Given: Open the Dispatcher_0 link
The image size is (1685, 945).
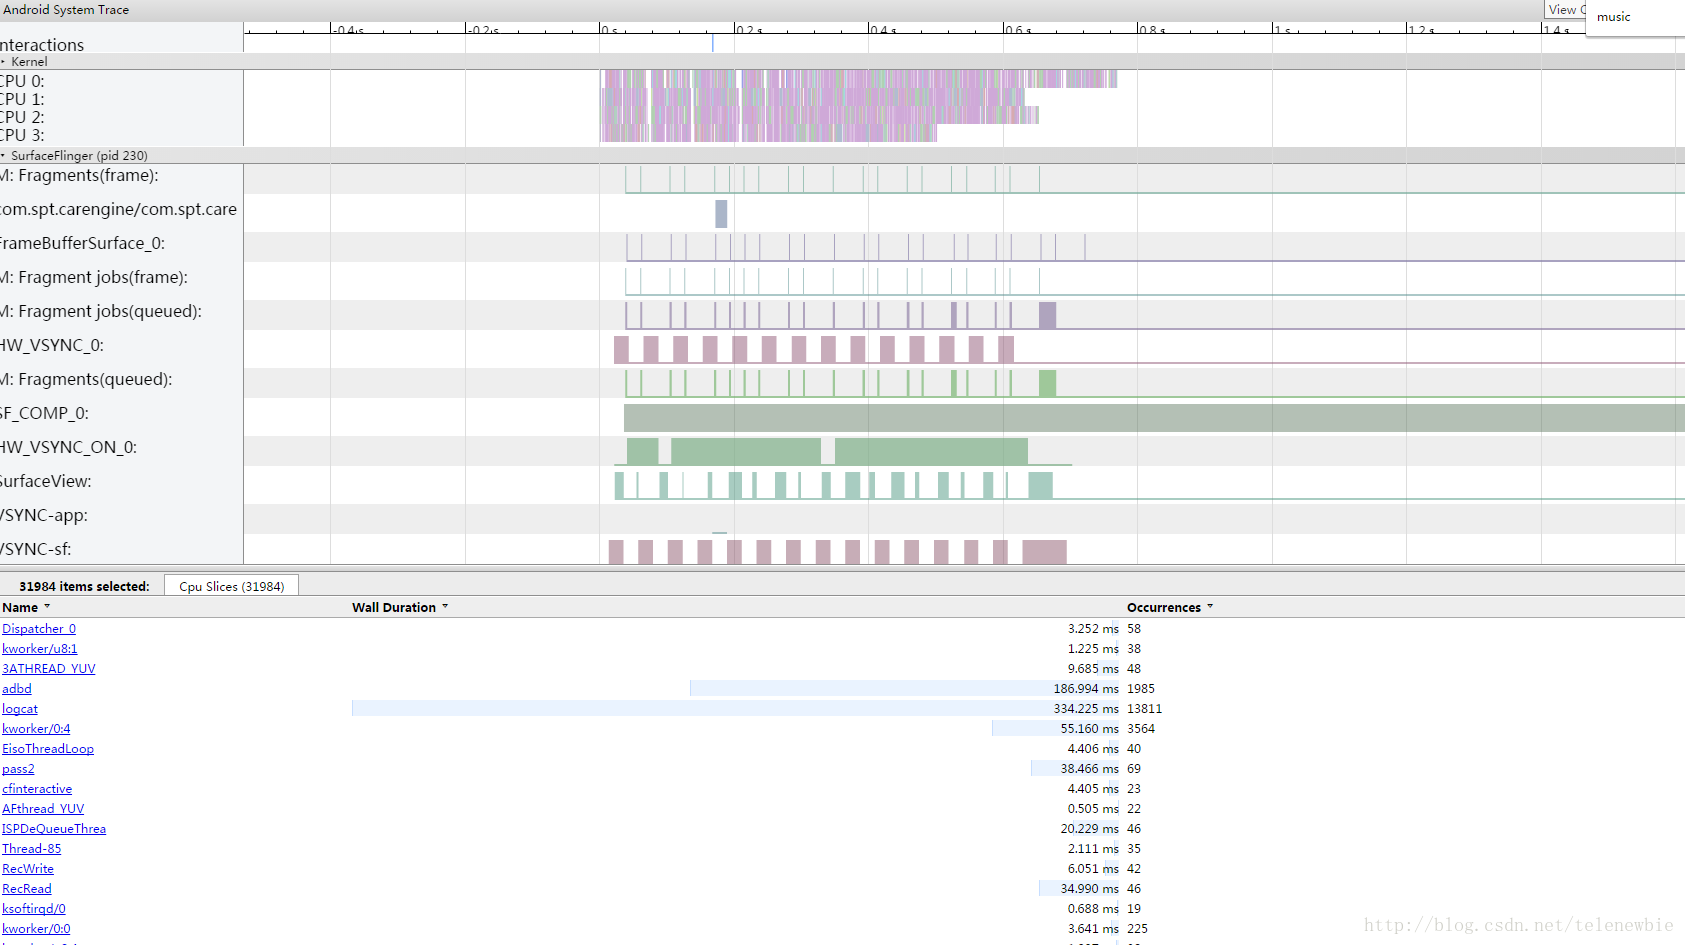Looking at the screenshot, I should (x=39, y=629).
